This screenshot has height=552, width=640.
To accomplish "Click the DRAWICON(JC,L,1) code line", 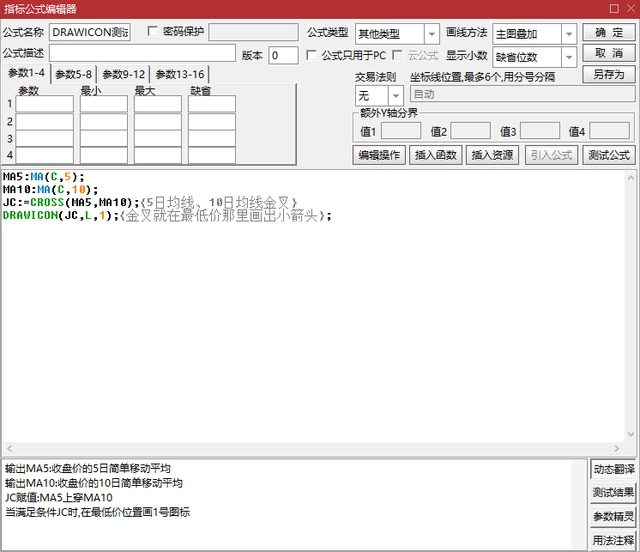I will (167, 216).
